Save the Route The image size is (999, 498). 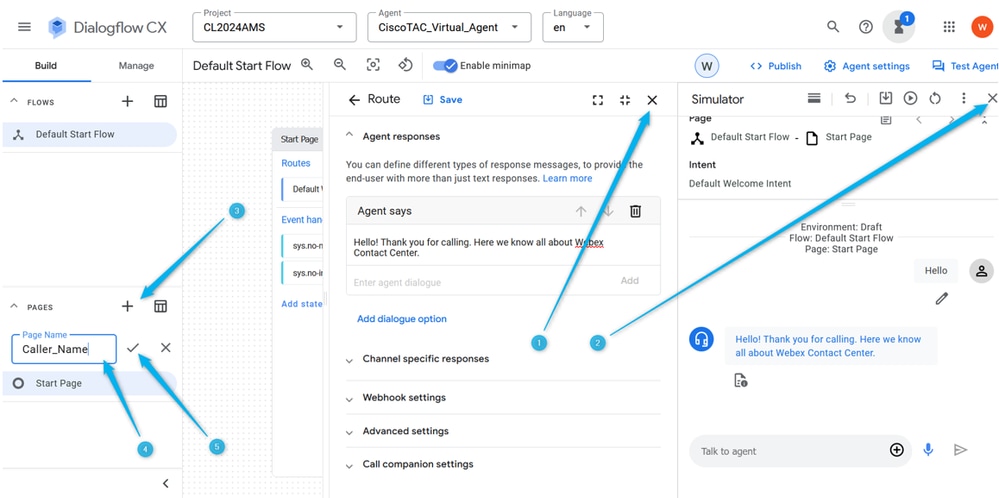tap(442, 99)
